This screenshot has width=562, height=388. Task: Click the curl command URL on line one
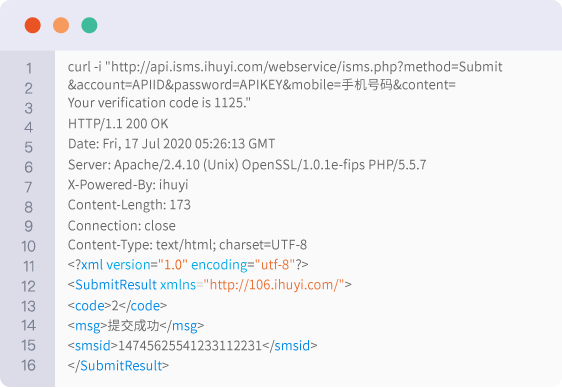306,67
